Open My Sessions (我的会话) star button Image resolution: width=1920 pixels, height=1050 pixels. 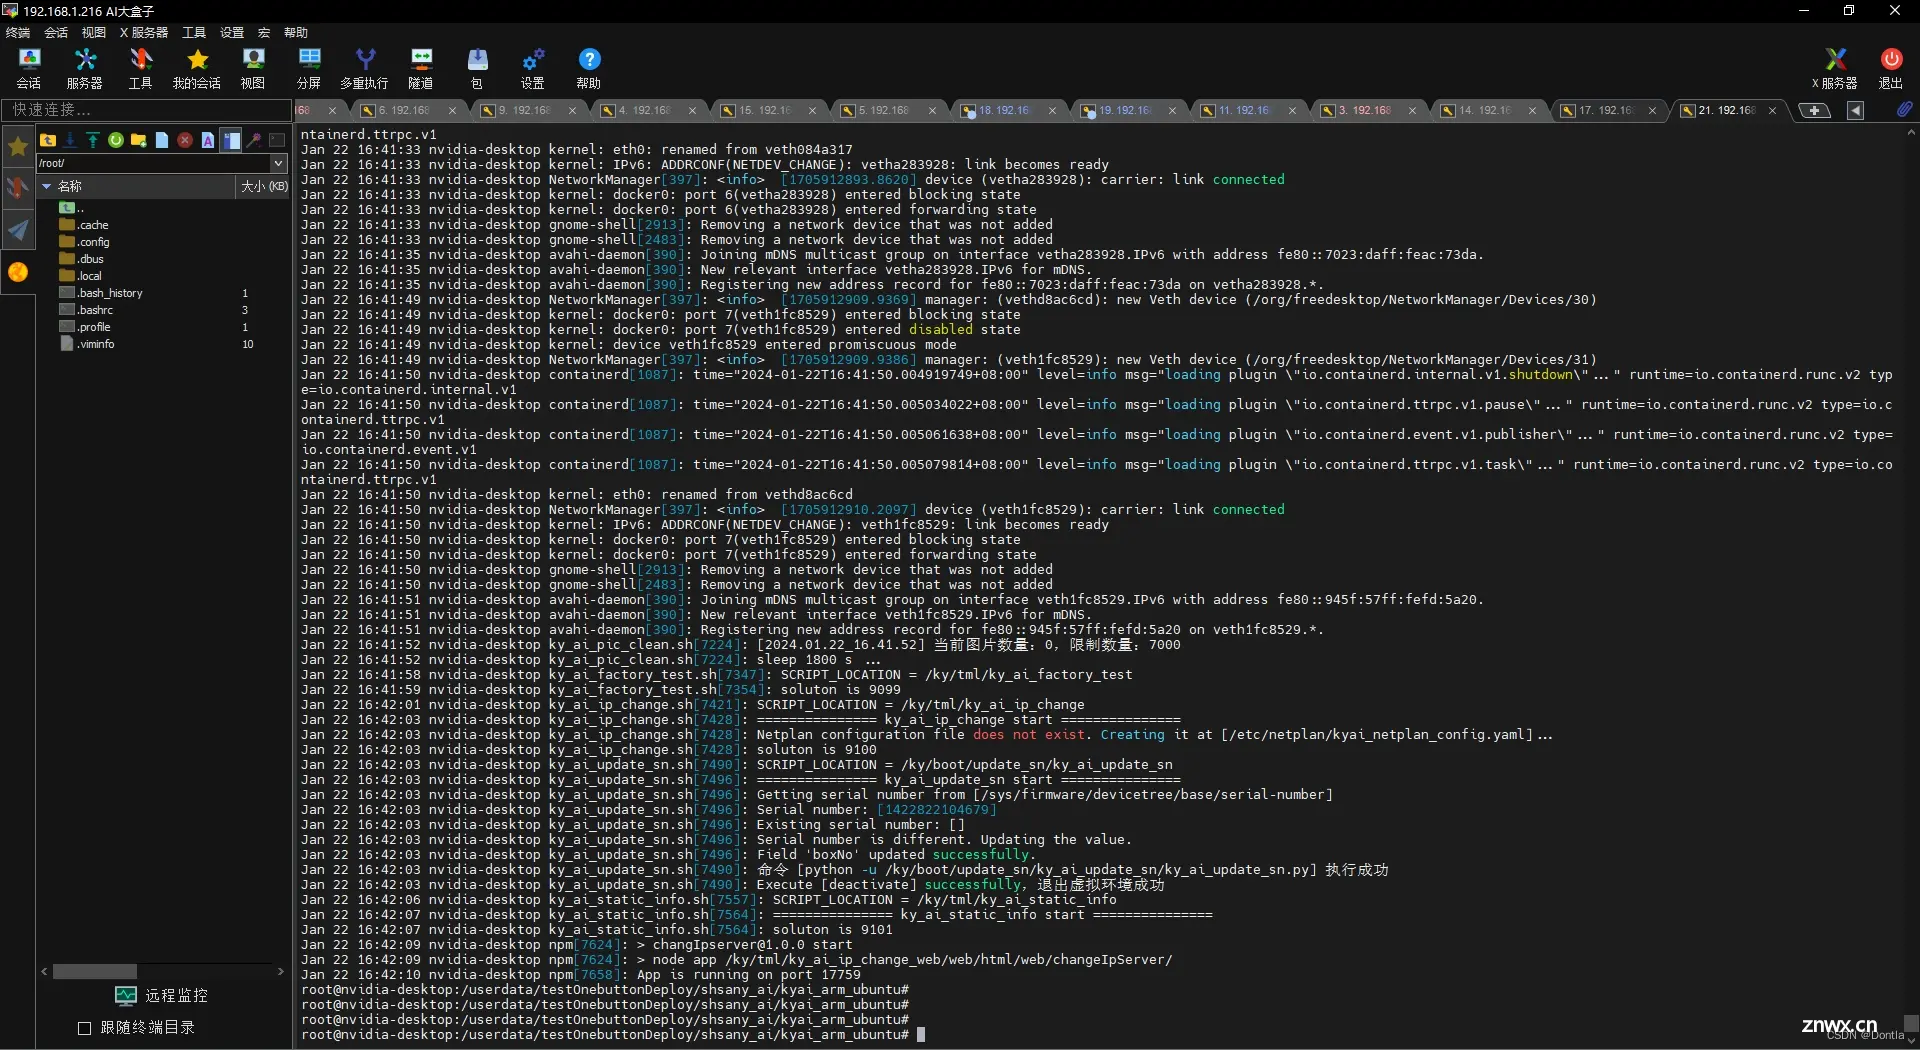coord(197,68)
